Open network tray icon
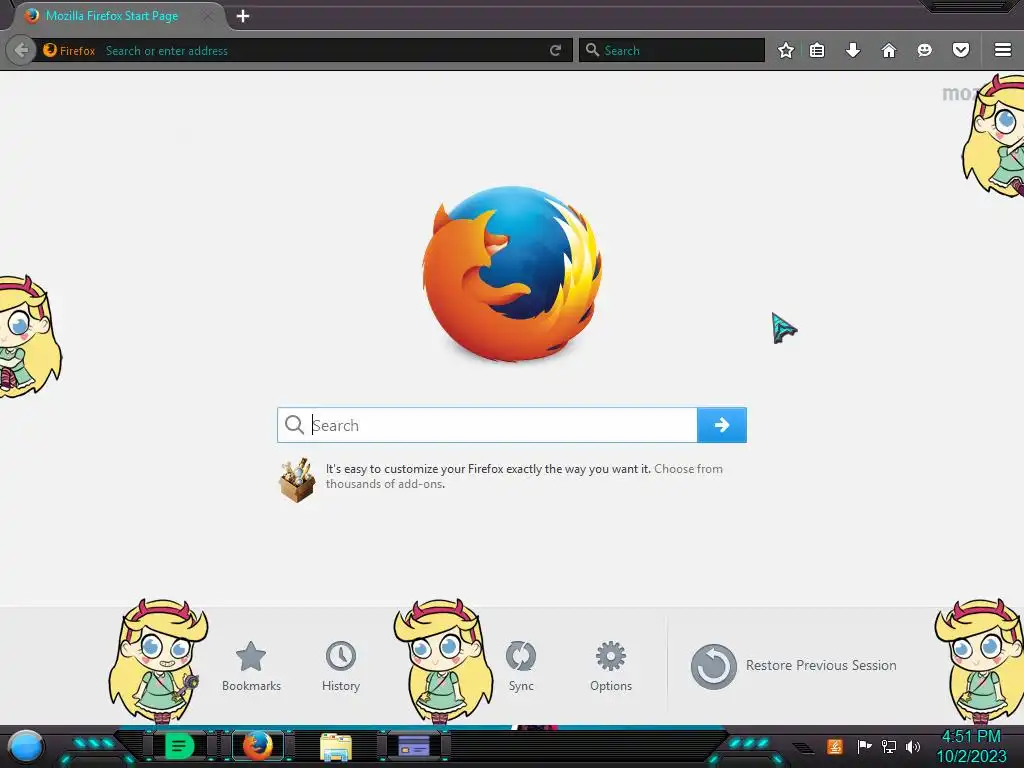Screen dimensions: 1024x768 889,746
